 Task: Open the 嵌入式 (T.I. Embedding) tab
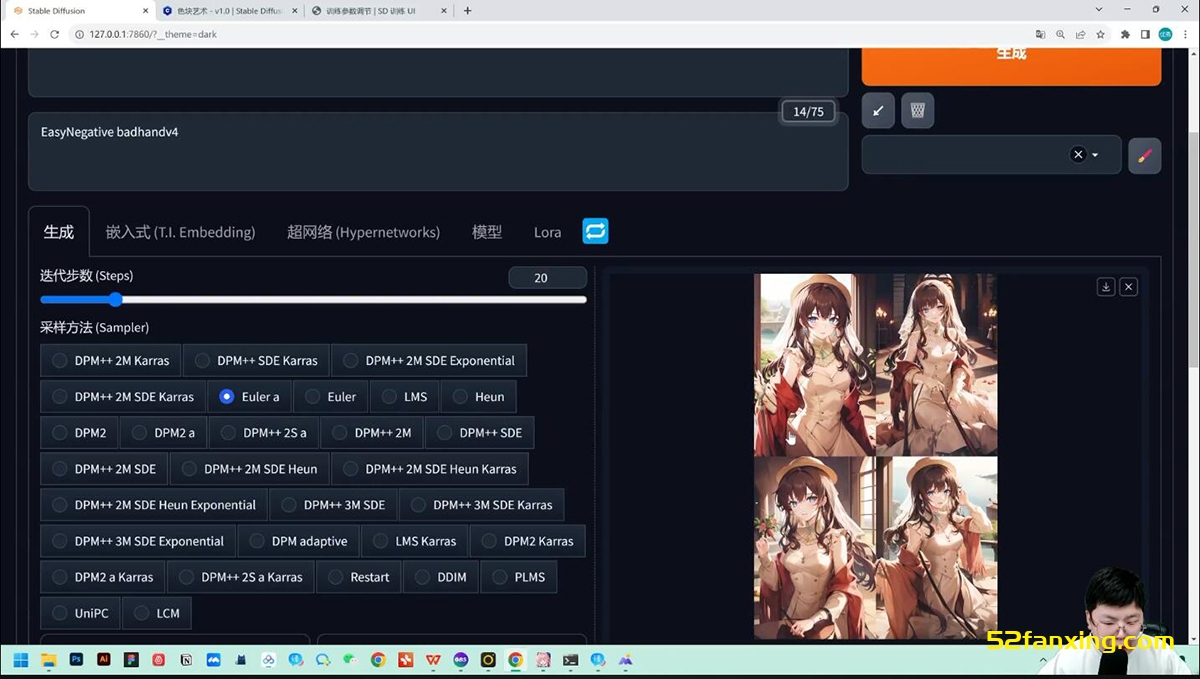[181, 232]
